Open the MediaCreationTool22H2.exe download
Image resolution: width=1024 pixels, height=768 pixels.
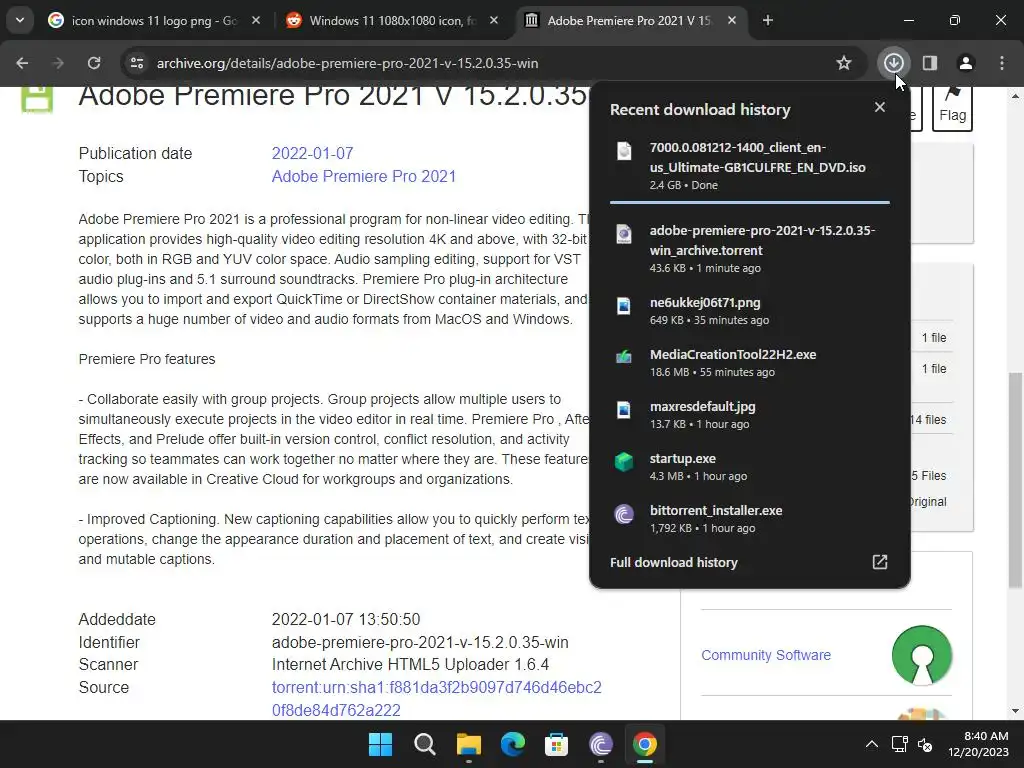pyautogui.click(x=749, y=362)
